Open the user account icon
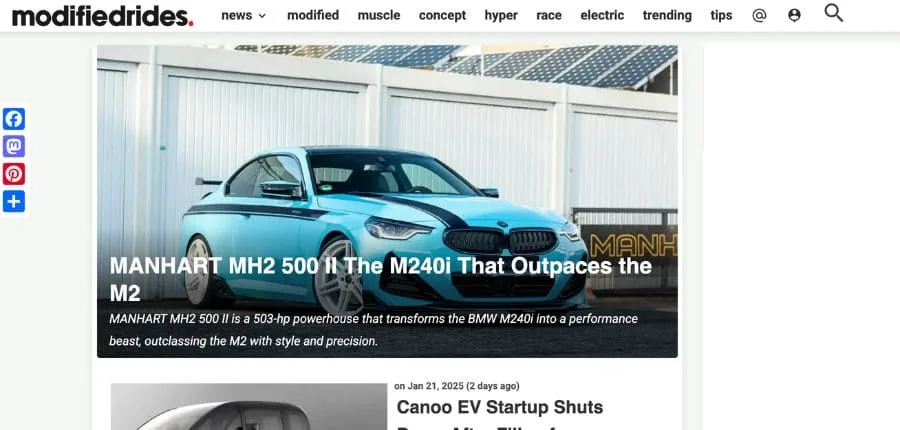Viewport: 900px width, 430px height. click(x=794, y=16)
